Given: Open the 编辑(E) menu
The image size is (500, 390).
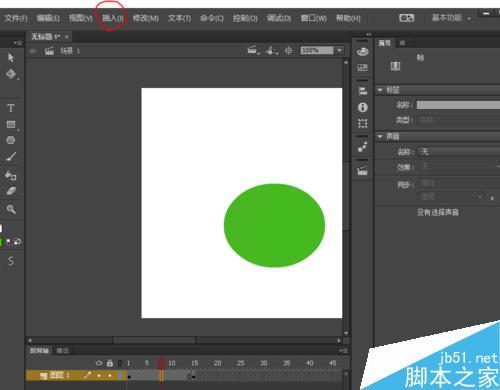Looking at the screenshot, I should tap(48, 18).
